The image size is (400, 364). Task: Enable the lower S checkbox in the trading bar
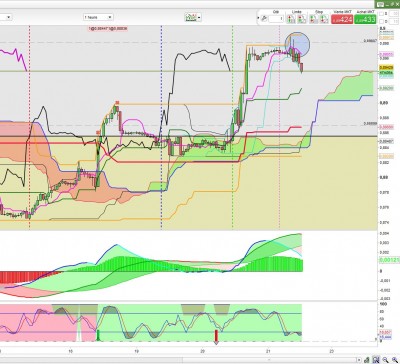[x=381, y=22]
